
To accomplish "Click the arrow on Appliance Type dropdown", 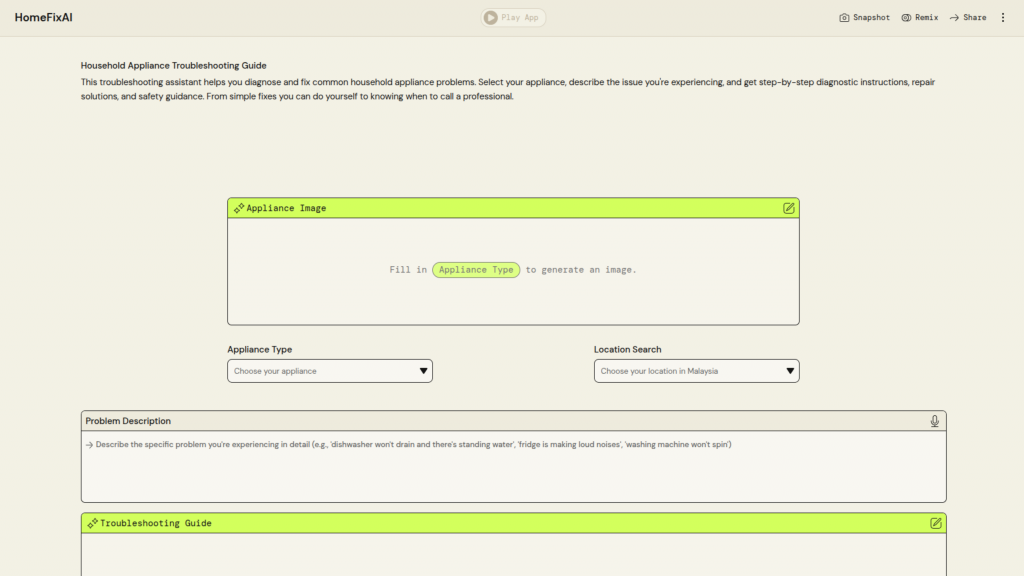I will tap(424, 371).
